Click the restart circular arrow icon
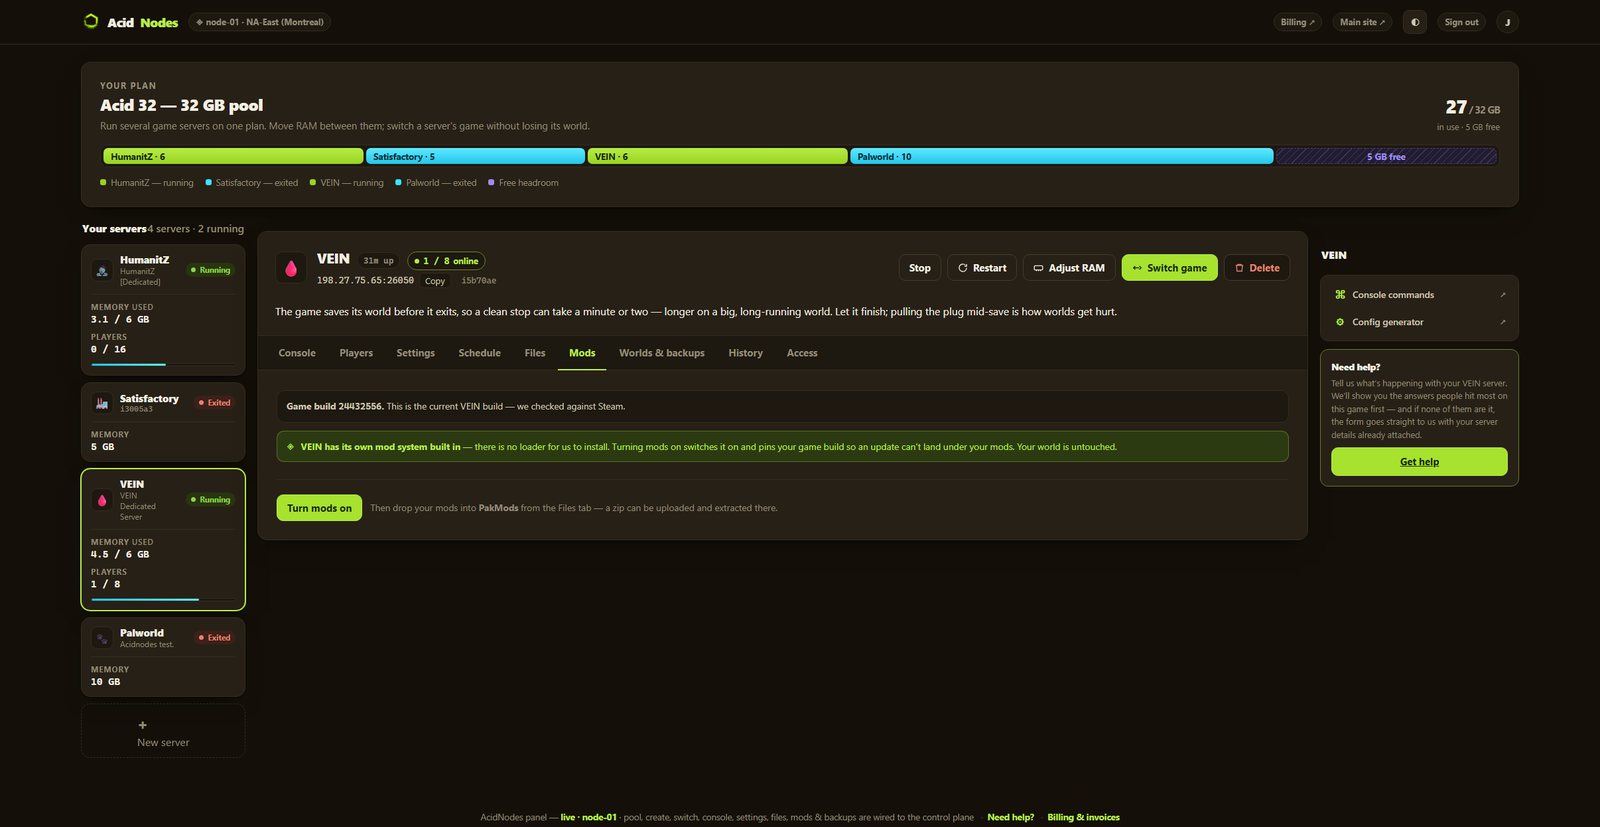Image resolution: width=1600 pixels, height=827 pixels. tap(963, 268)
